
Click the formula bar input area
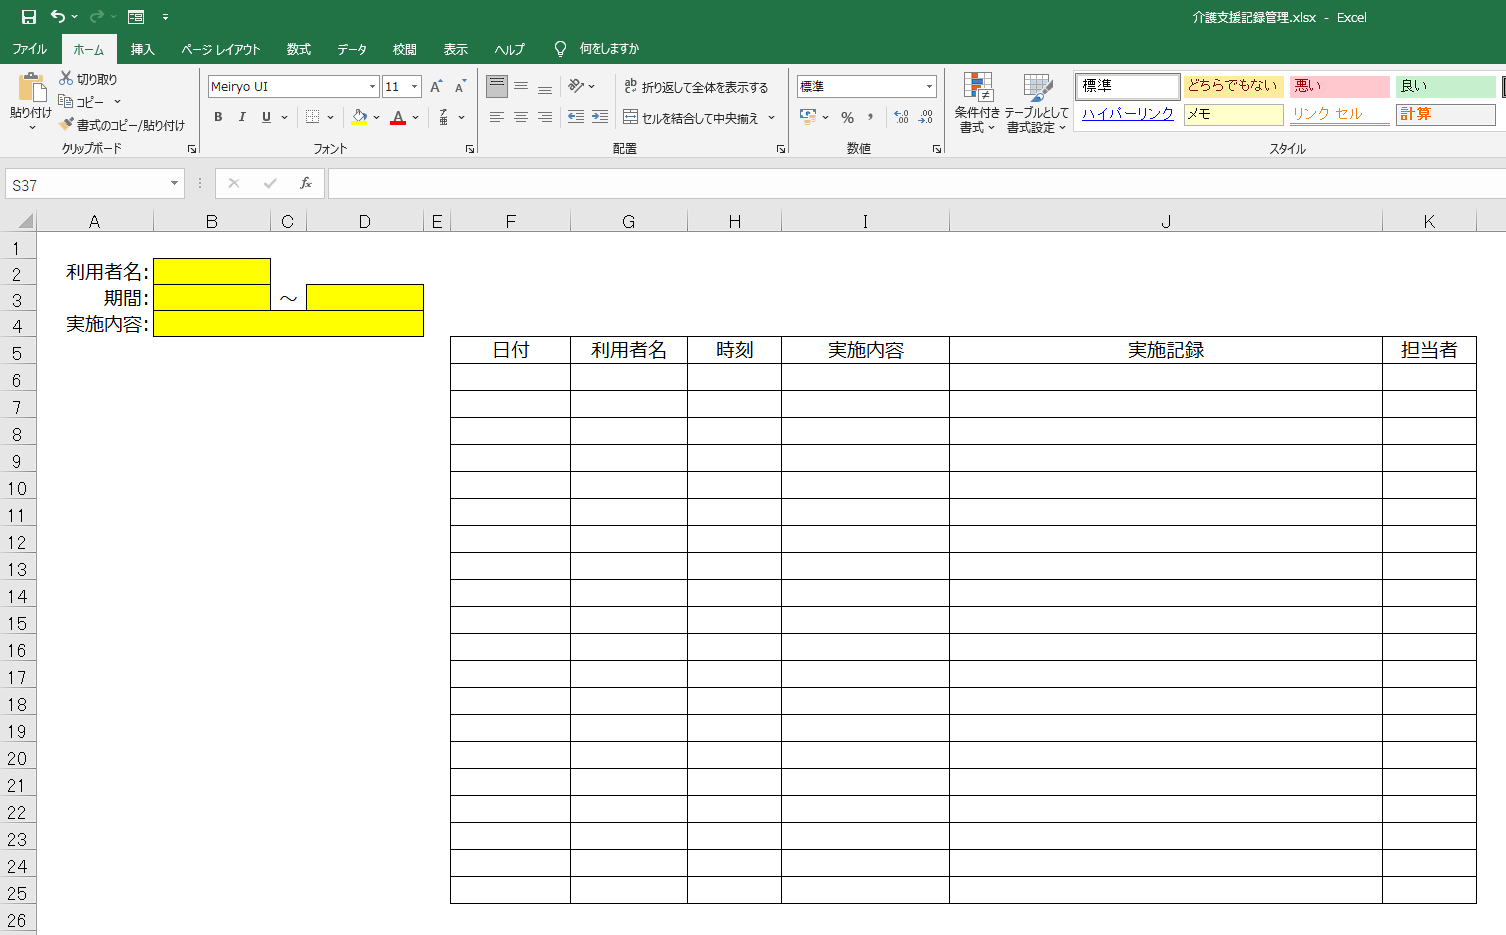(916, 184)
